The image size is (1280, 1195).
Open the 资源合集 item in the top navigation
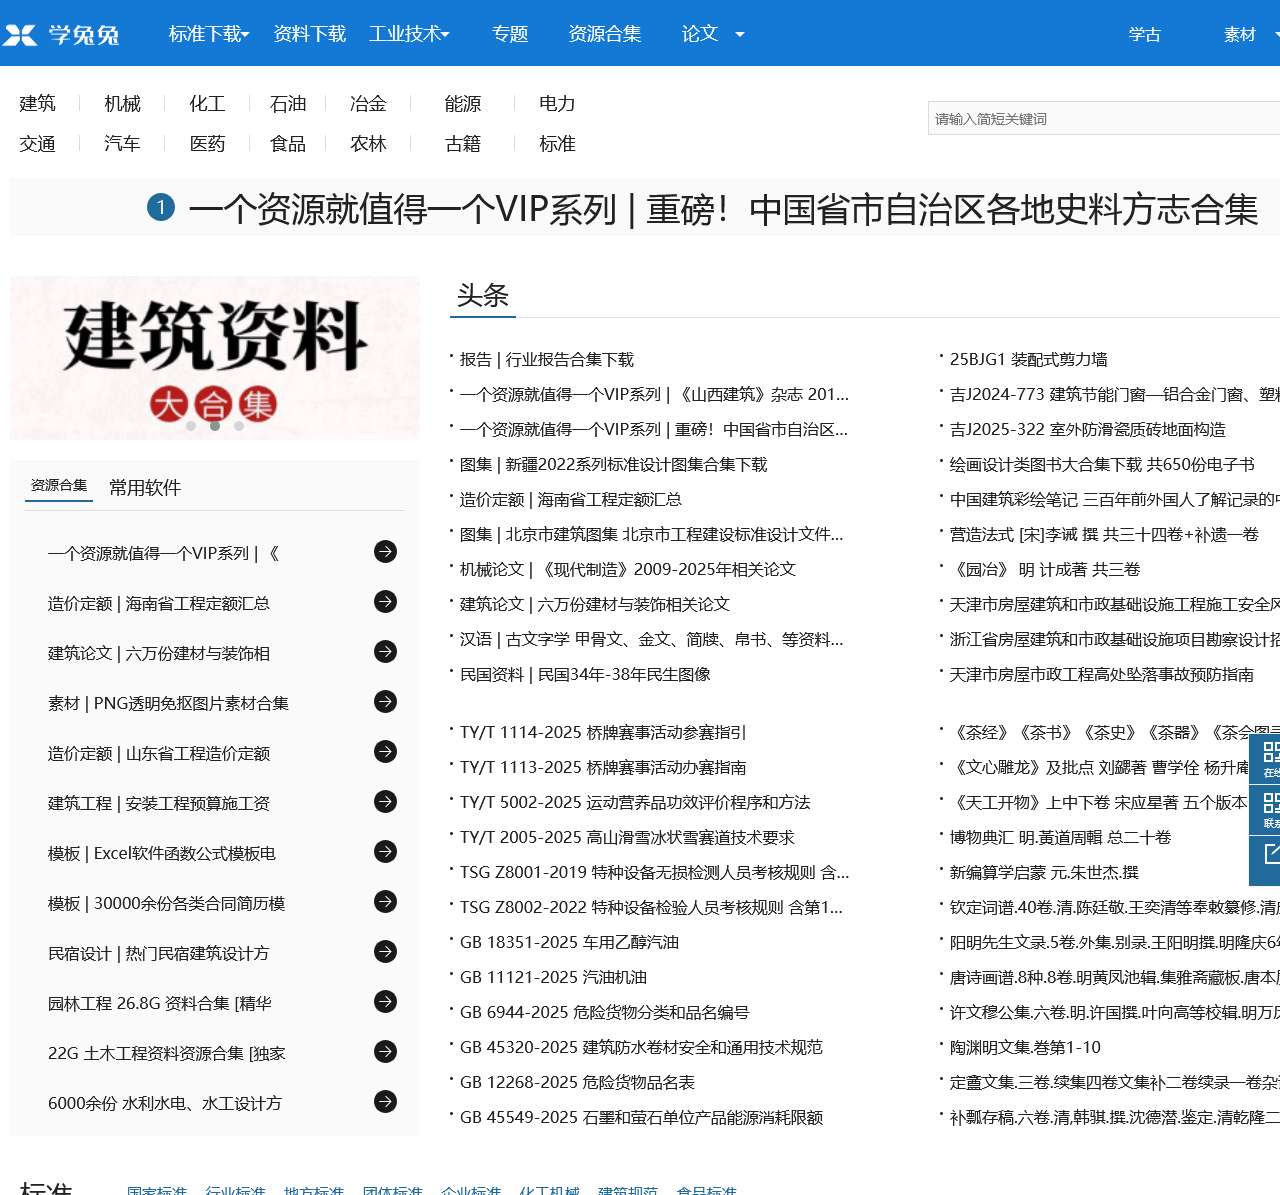click(x=604, y=34)
